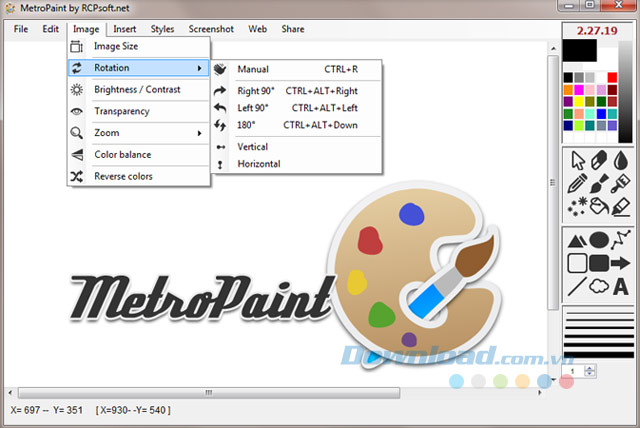Open the Styles menu
This screenshot has width=640, height=428.
click(162, 29)
